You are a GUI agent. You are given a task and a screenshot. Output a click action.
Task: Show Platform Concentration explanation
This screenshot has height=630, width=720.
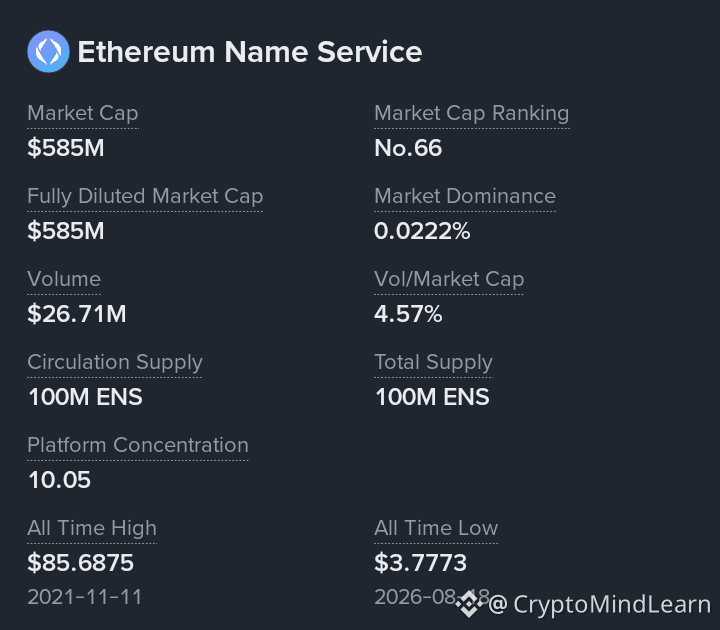tap(138, 445)
